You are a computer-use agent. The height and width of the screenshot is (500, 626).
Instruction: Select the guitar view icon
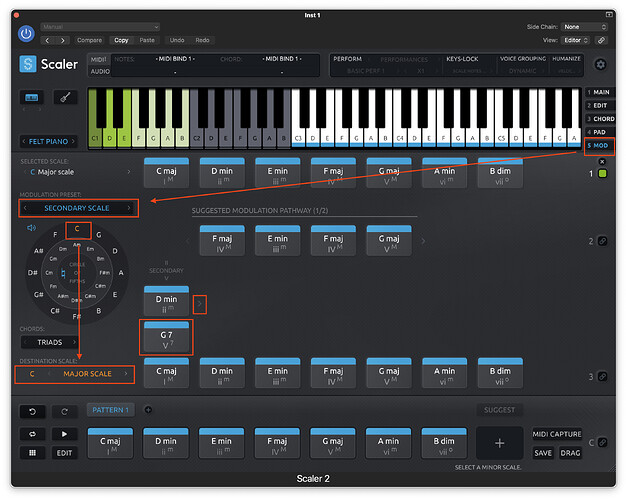pyautogui.click(x=65, y=97)
